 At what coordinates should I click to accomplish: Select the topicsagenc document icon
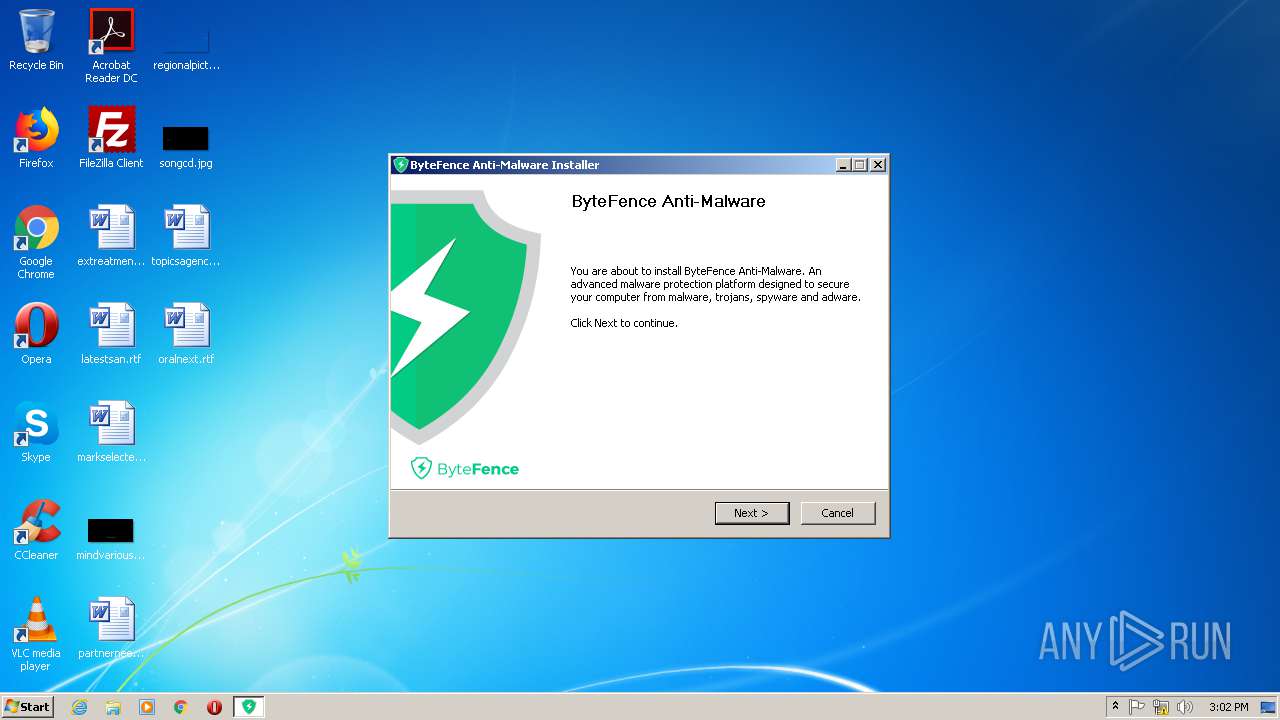coord(186,236)
